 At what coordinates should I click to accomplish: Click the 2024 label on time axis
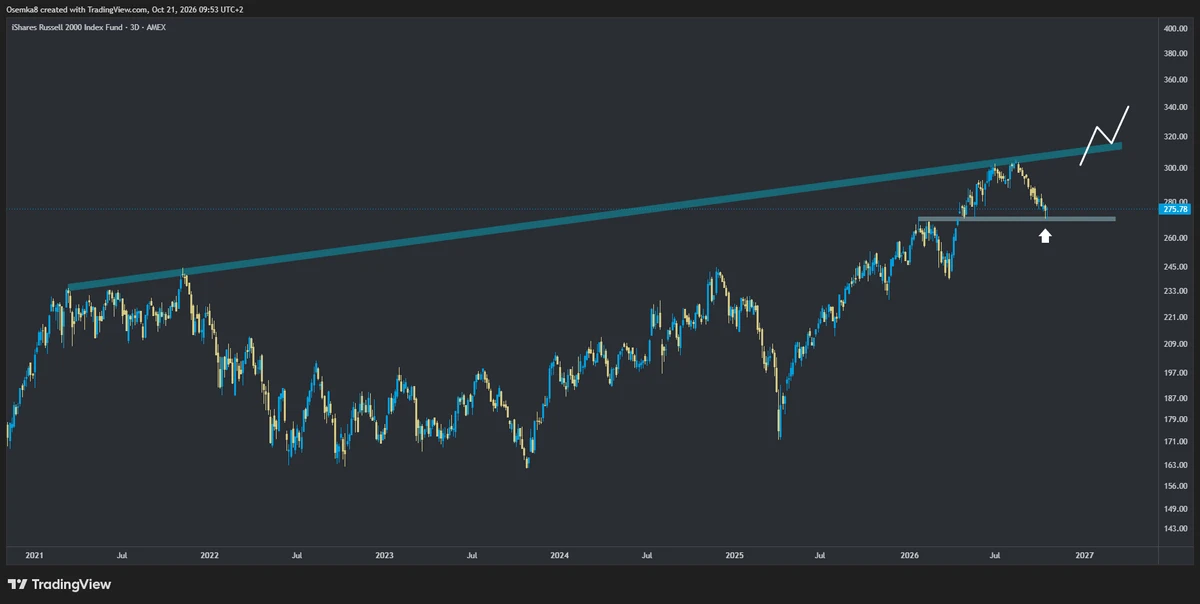tap(559, 554)
